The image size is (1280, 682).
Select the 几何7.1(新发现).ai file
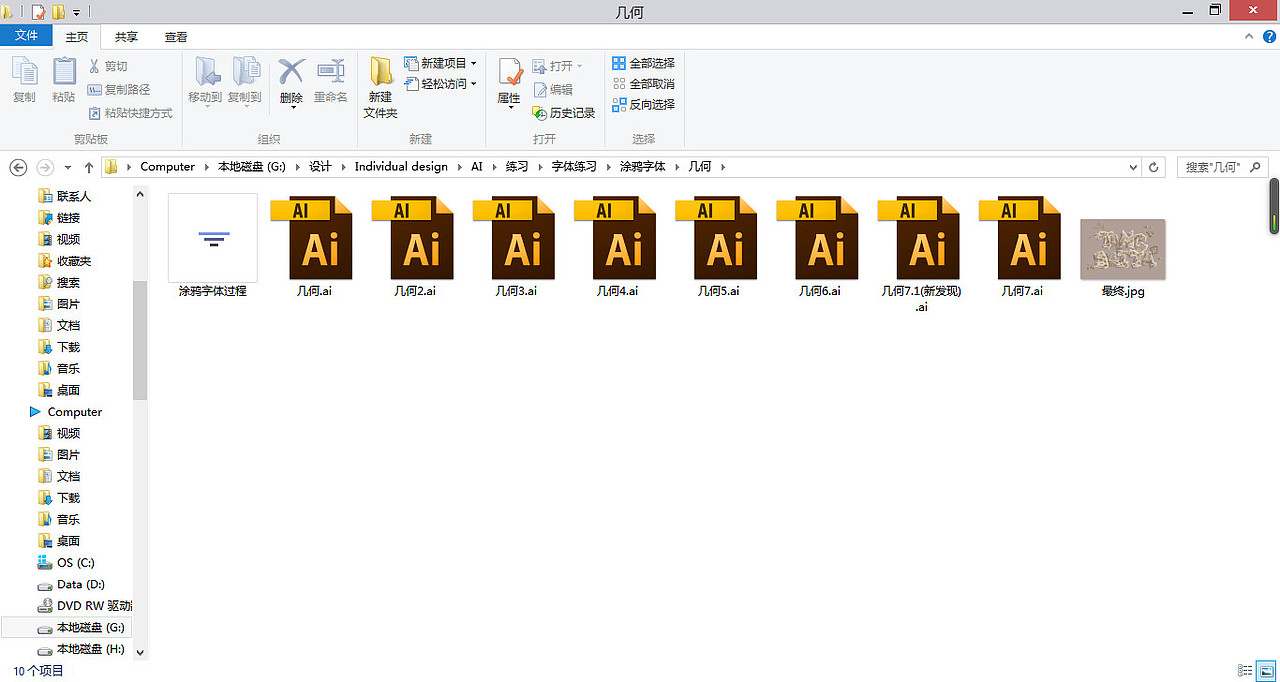(x=921, y=255)
